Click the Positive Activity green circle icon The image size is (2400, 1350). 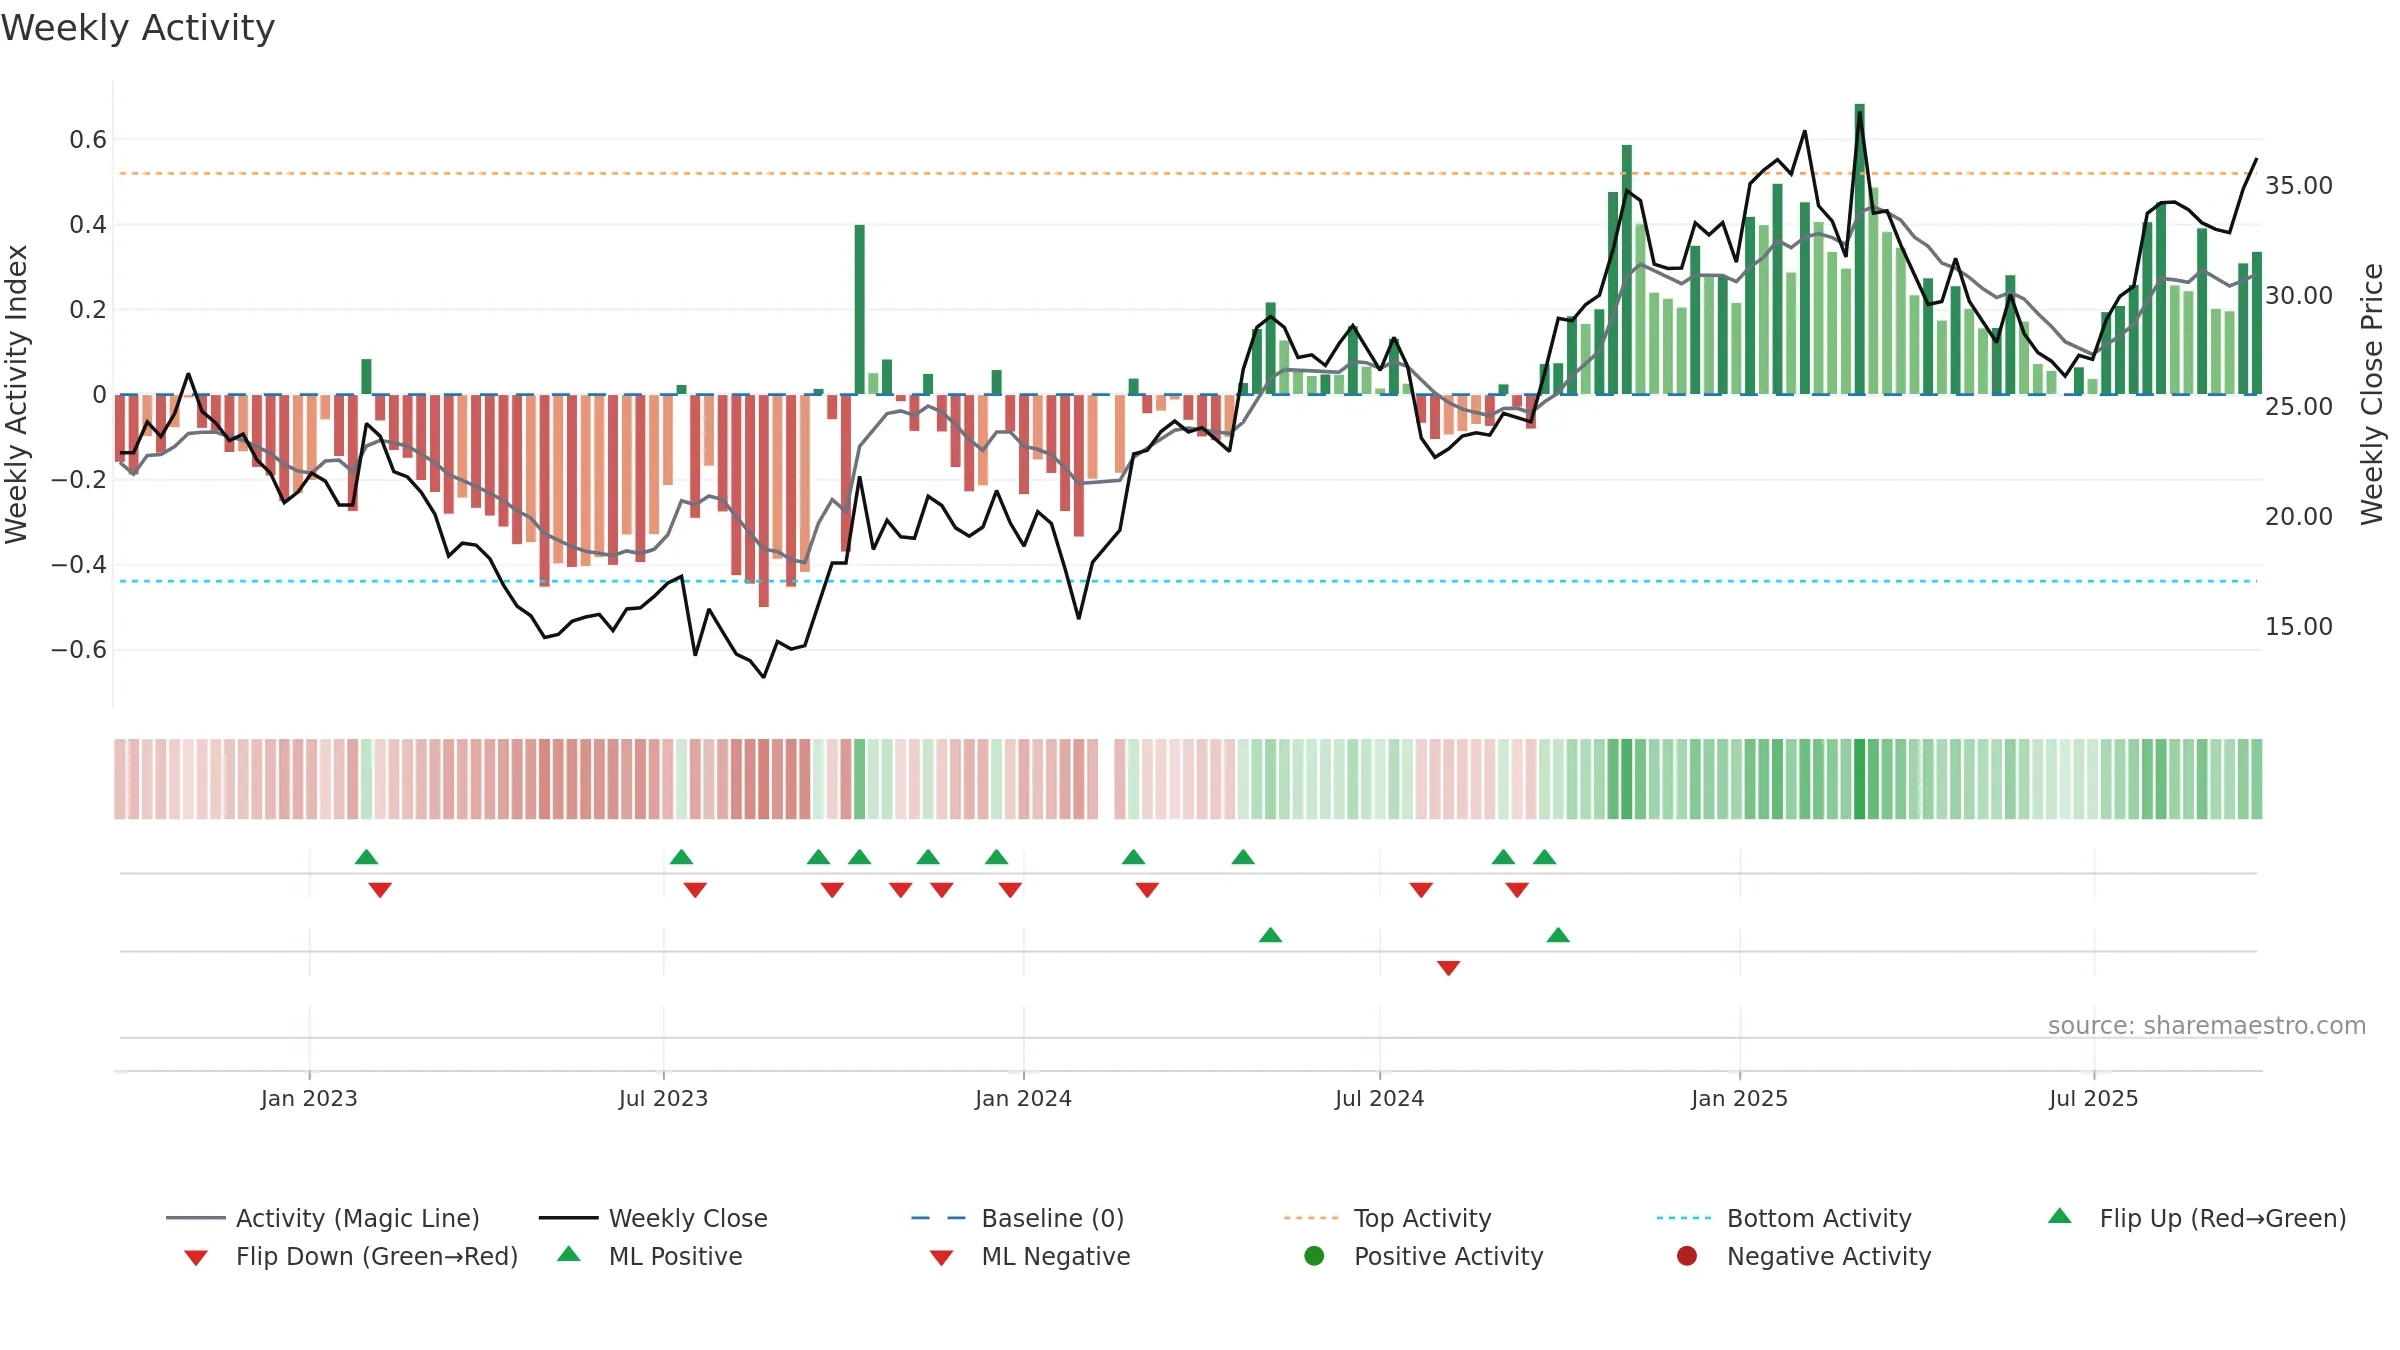tap(1315, 1256)
